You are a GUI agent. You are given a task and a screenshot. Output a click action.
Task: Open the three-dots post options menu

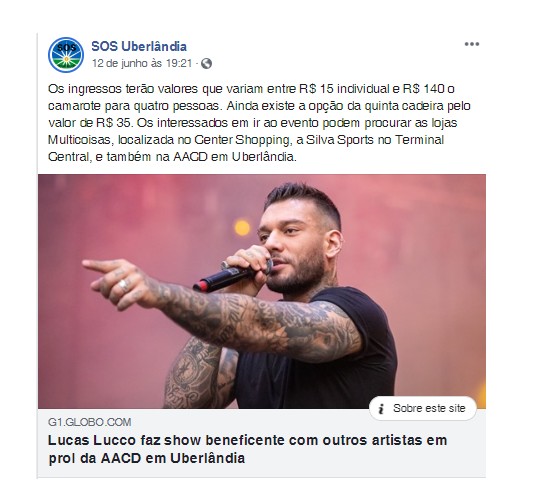[471, 44]
